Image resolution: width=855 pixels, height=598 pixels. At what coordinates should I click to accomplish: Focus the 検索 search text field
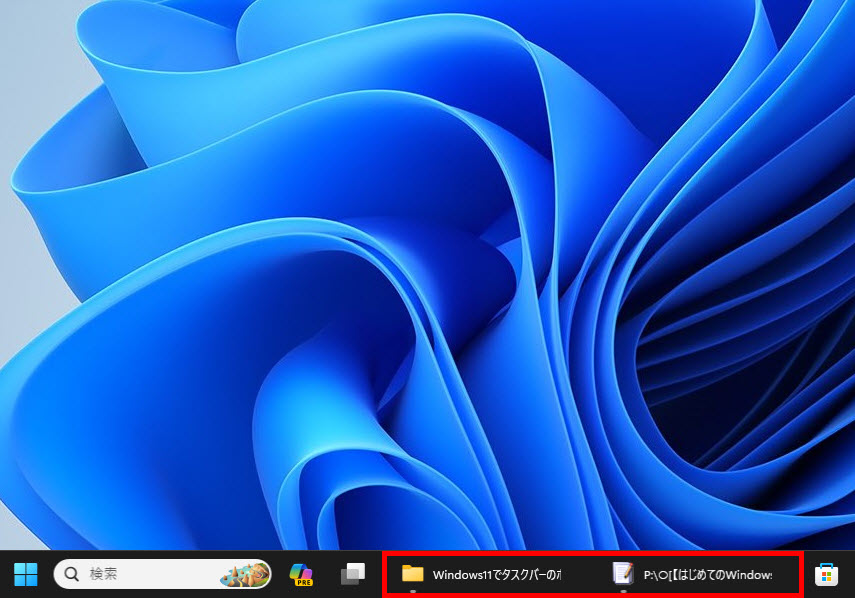pos(140,574)
